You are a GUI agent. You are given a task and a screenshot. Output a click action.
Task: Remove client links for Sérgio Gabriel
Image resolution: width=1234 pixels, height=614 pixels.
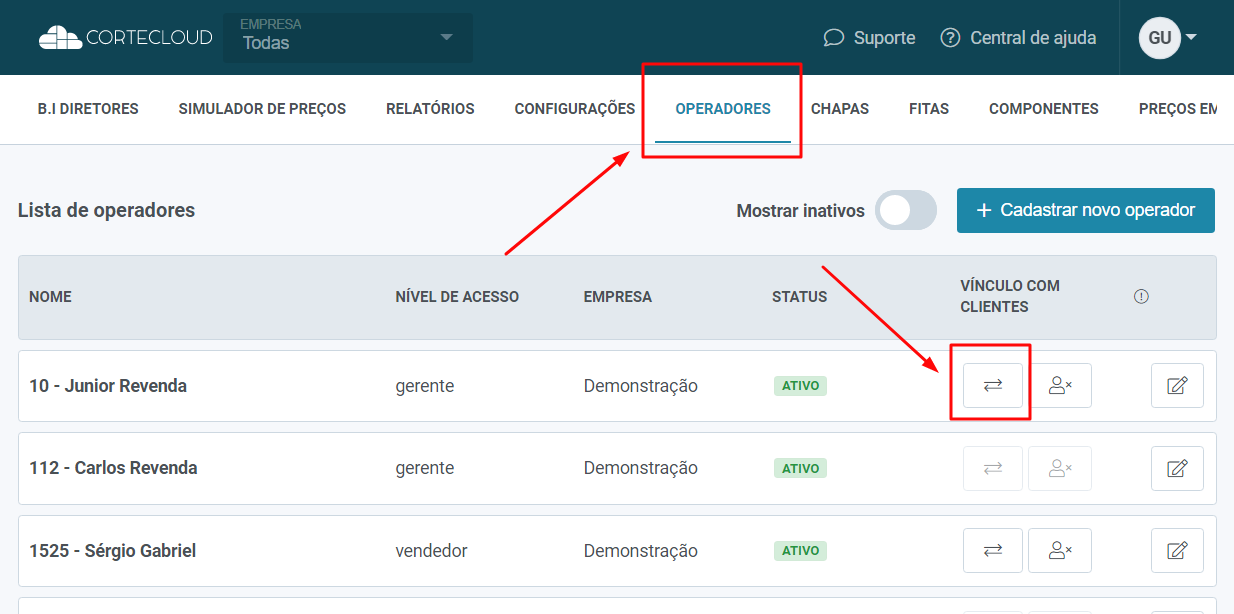tap(1060, 550)
